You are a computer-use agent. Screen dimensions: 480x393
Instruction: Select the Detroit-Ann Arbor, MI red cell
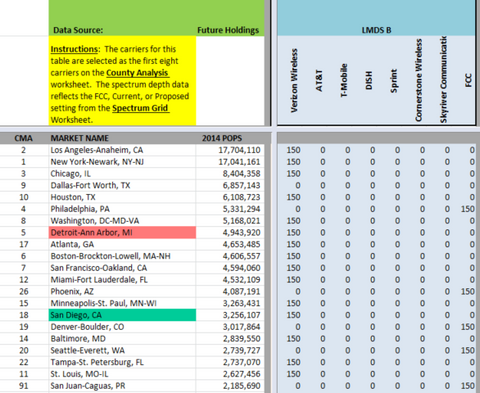[x=122, y=232]
